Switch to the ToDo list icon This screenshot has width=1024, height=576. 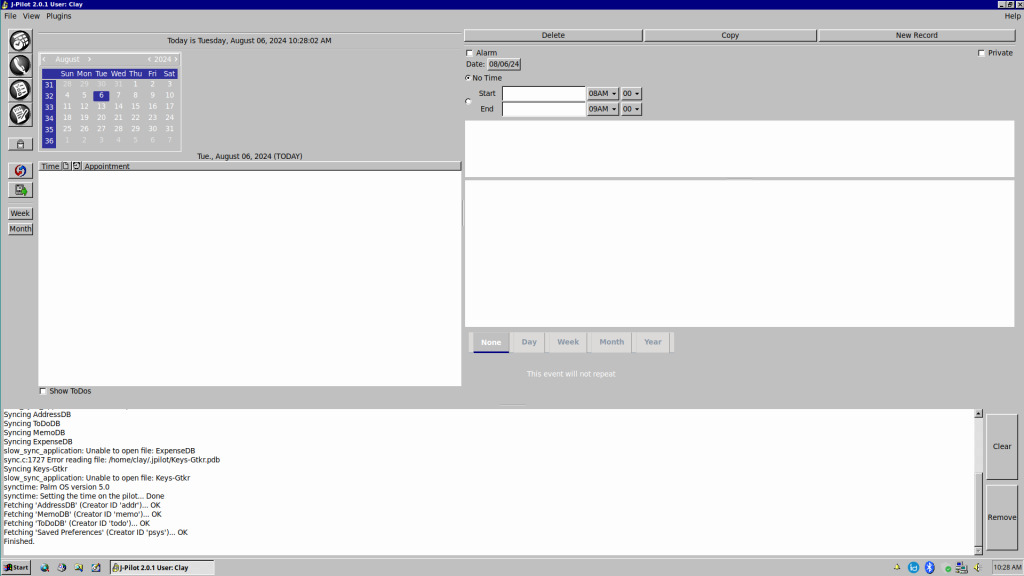click(x=20, y=90)
